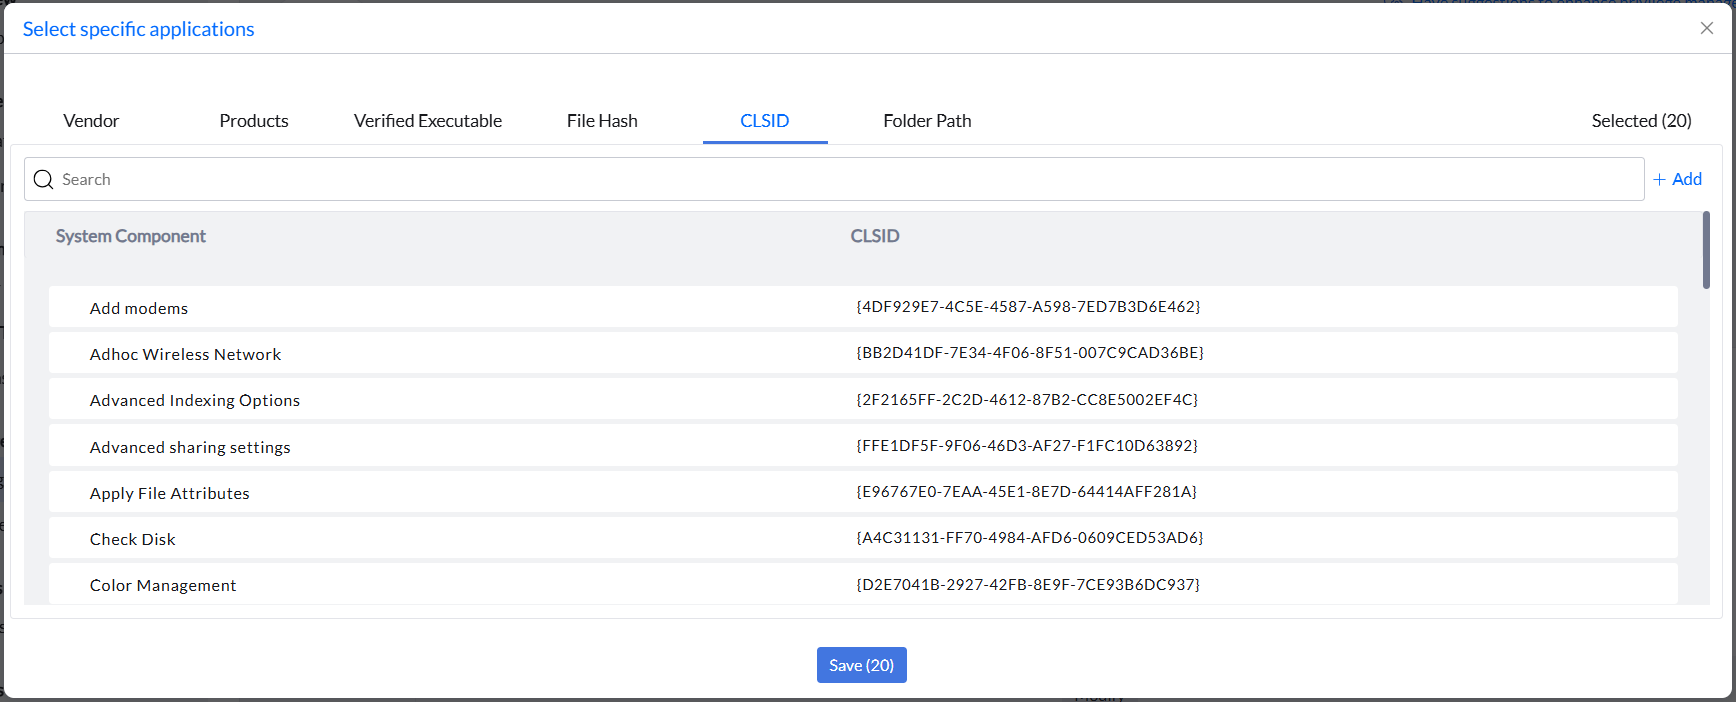Click the Add button next to search

(1677, 179)
